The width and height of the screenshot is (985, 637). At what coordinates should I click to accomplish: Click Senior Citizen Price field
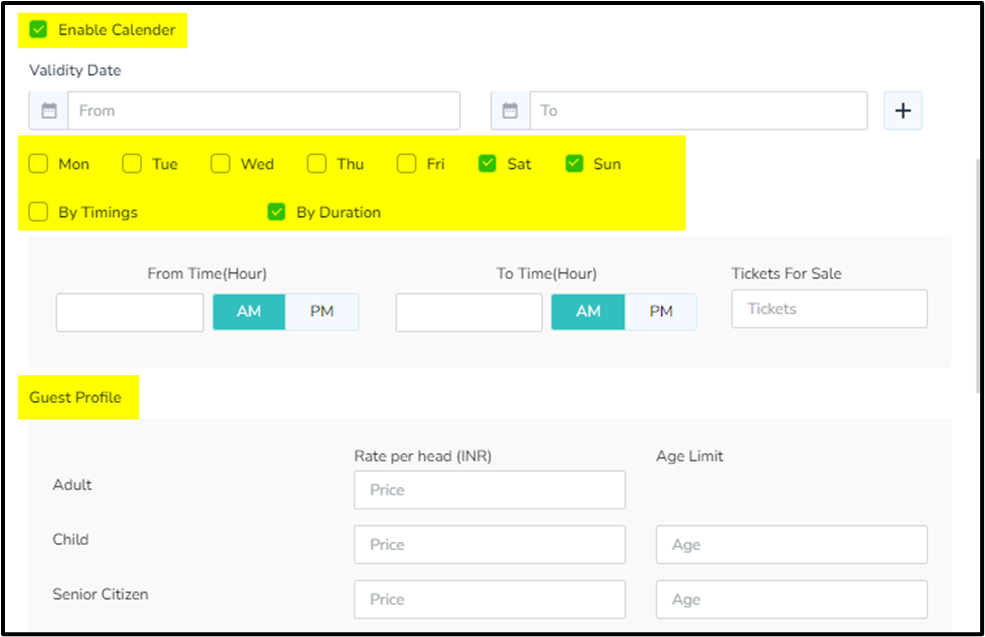coord(489,599)
